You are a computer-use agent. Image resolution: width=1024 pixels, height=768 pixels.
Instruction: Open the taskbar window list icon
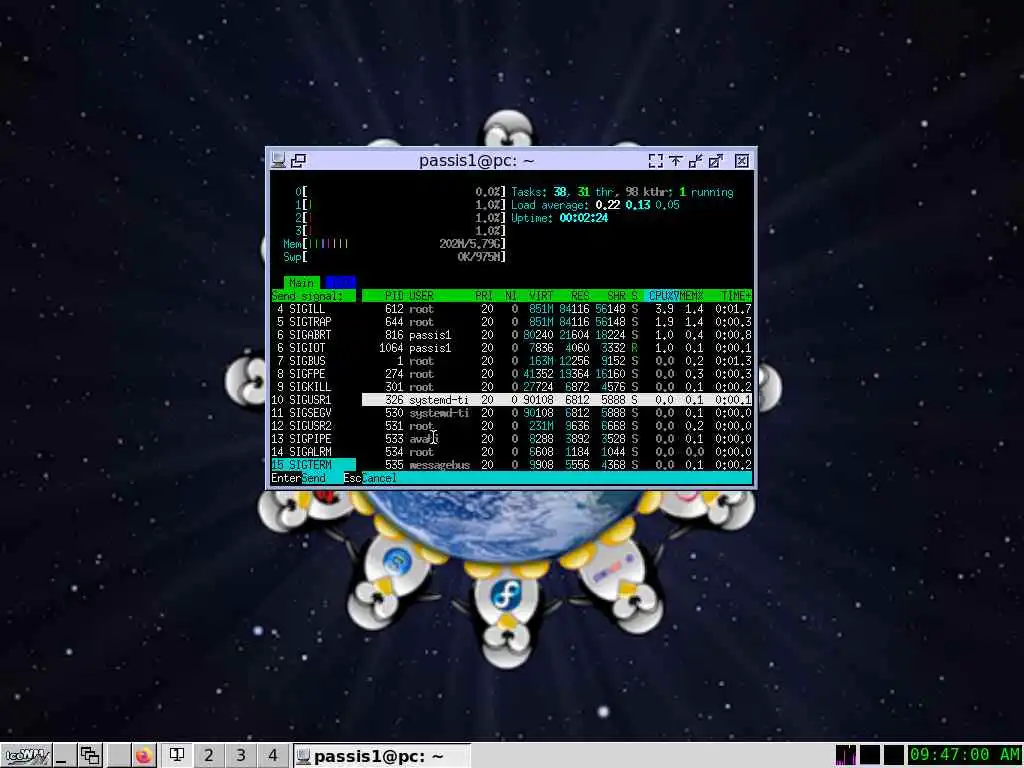(89, 756)
